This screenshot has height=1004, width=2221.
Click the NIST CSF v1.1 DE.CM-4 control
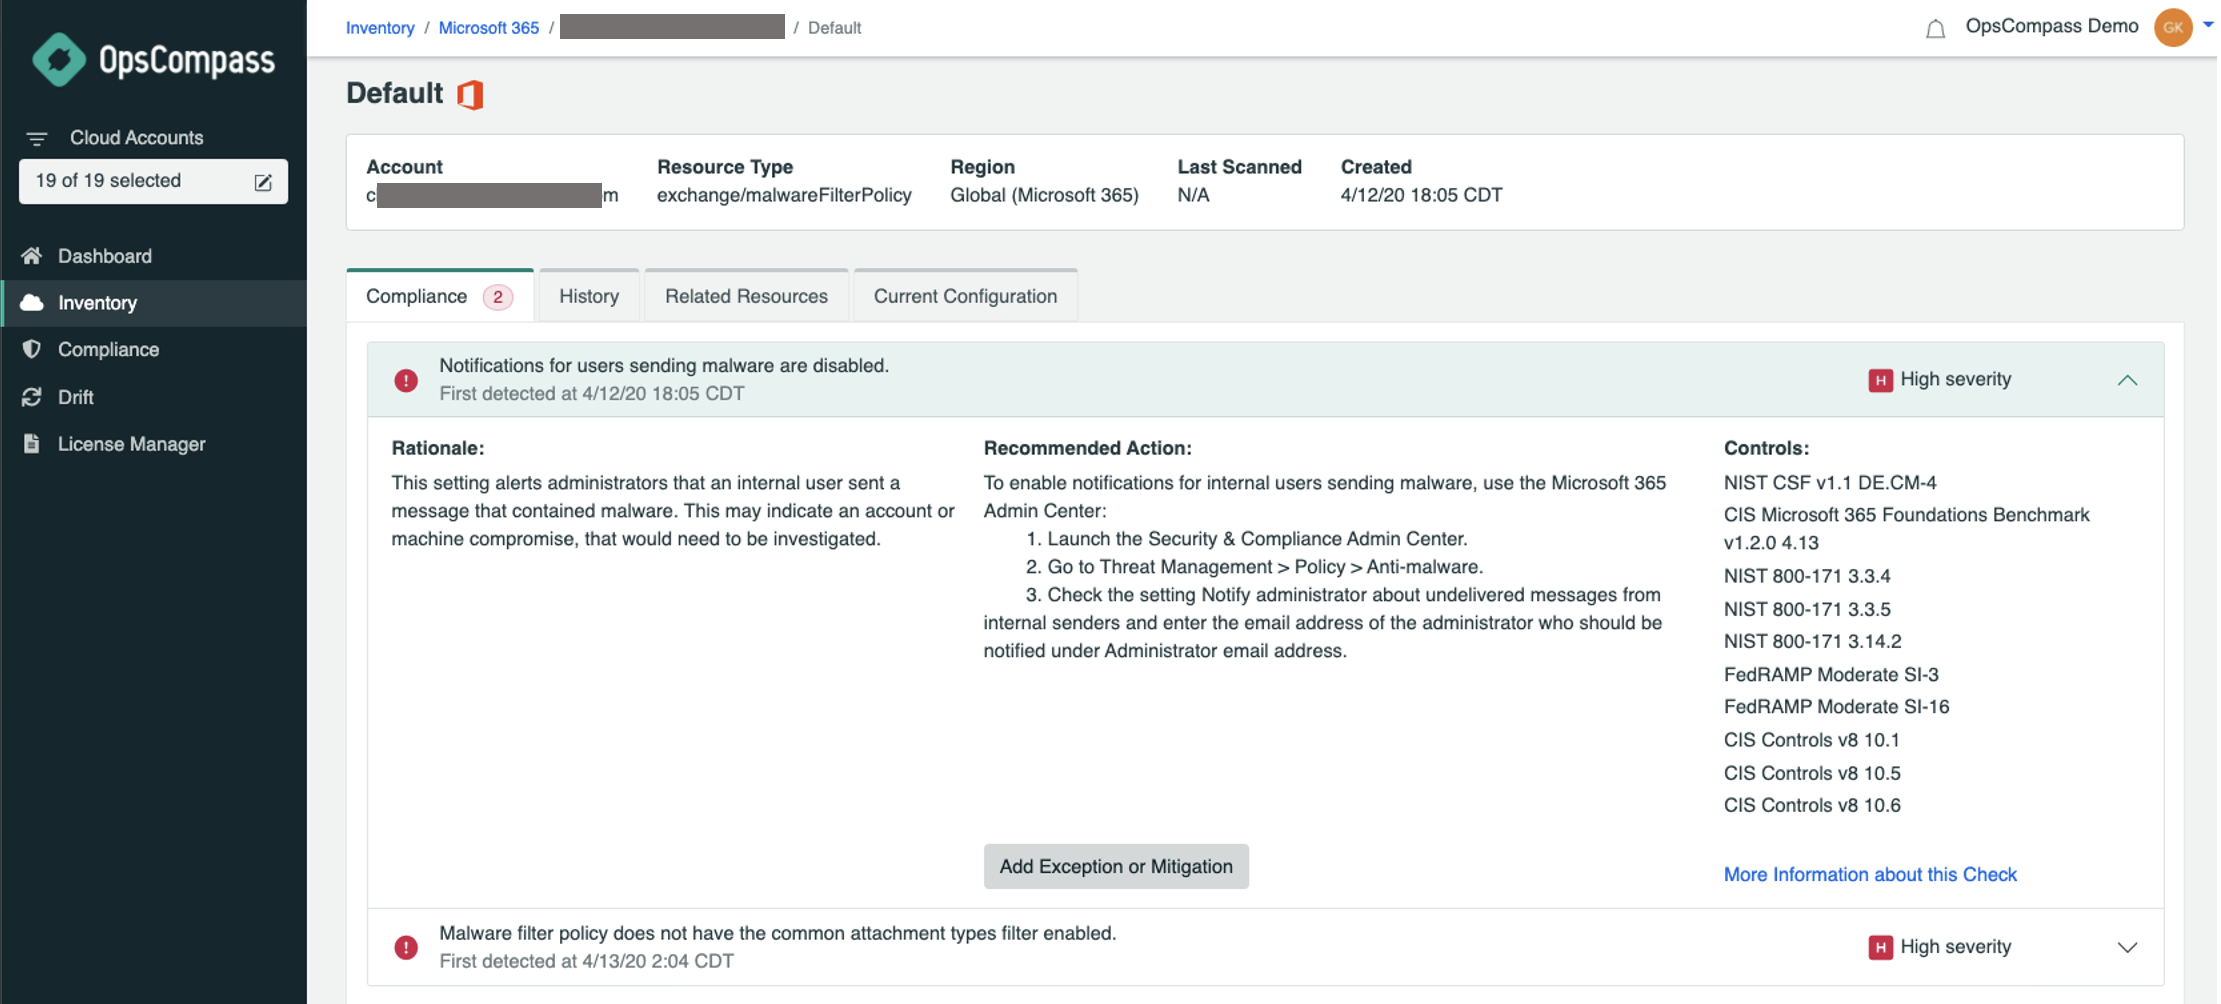click(x=1830, y=483)
